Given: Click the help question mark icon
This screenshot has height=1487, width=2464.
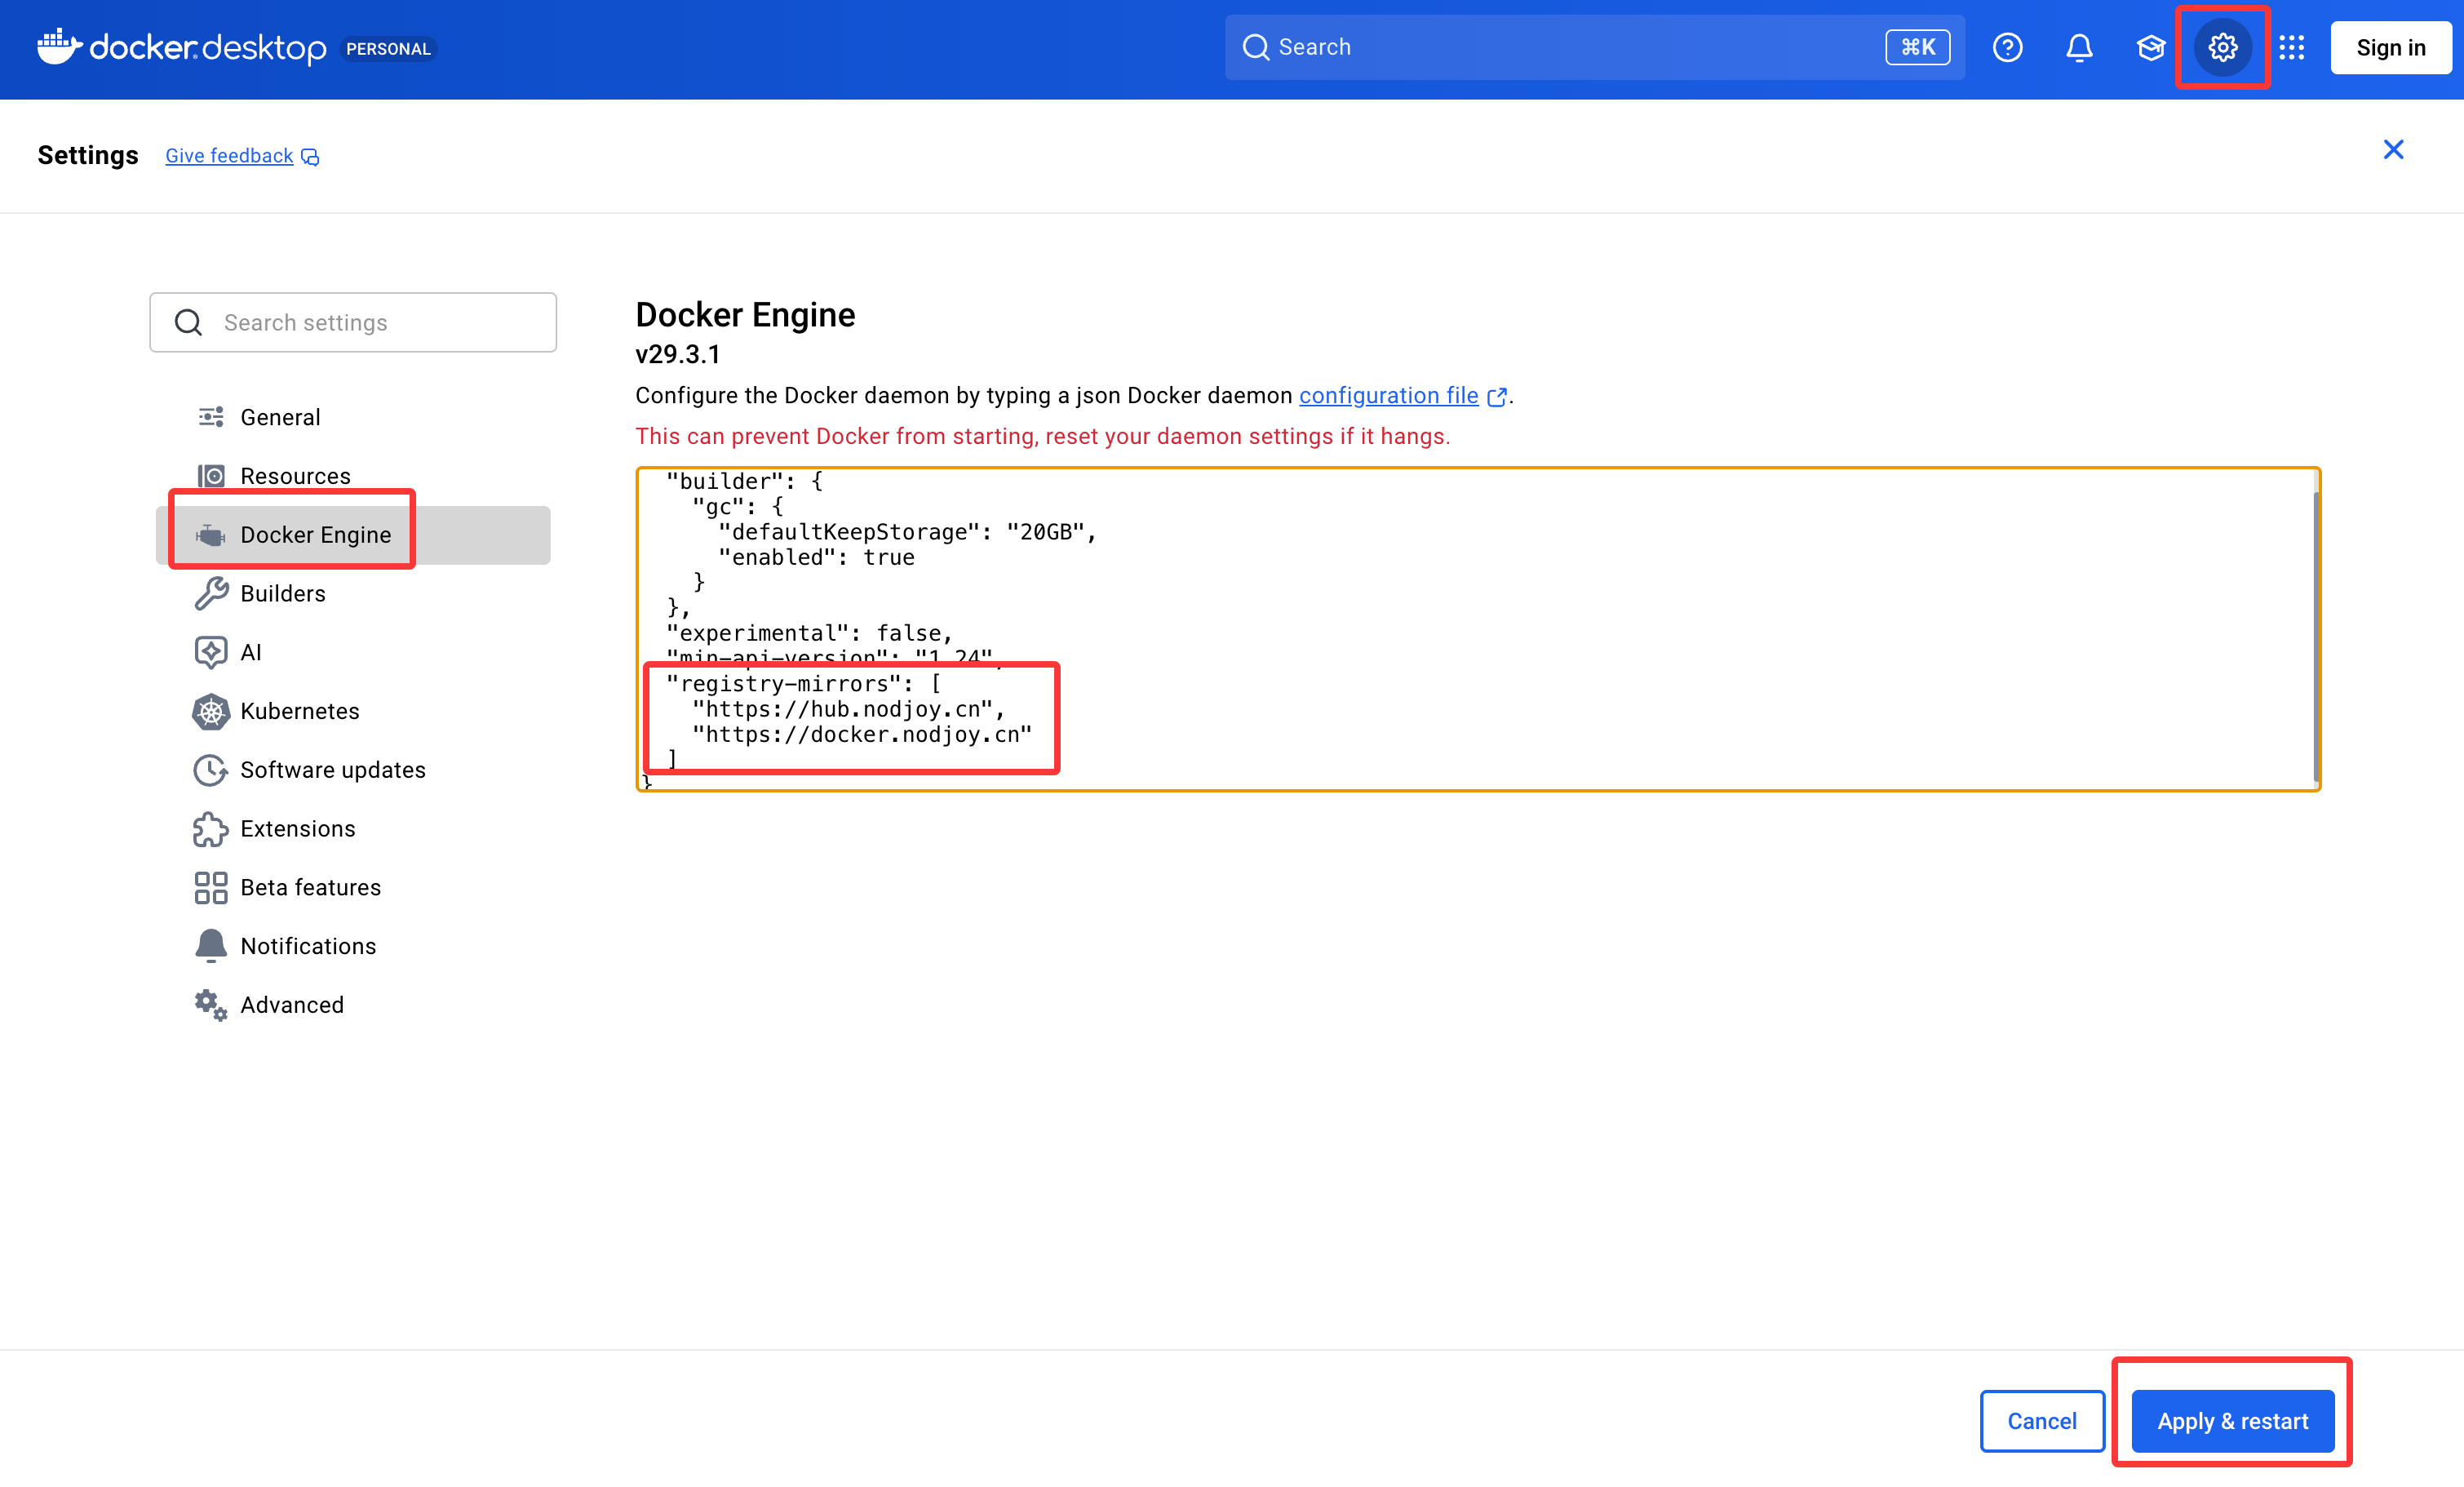Looking at the screenshot, I should coord(2007,47).
